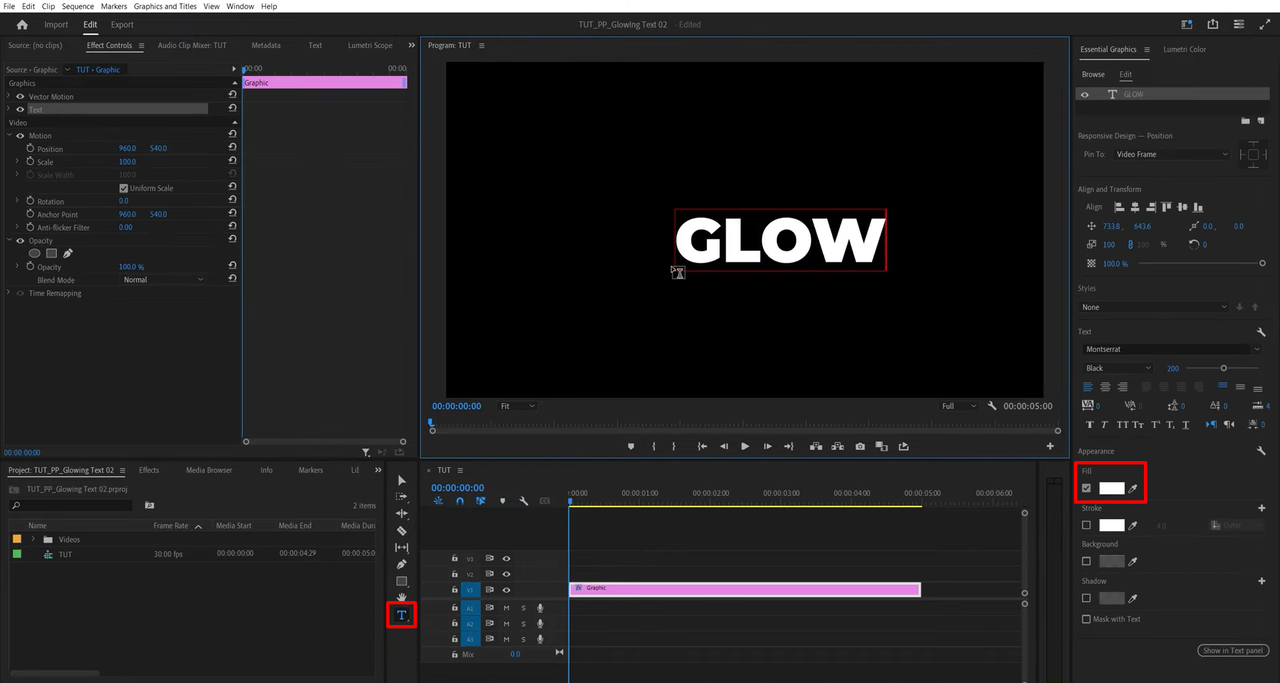Hide the GLOW layer eye icon
Screen dimensions: 1280x683
(x=1085, y=94)
